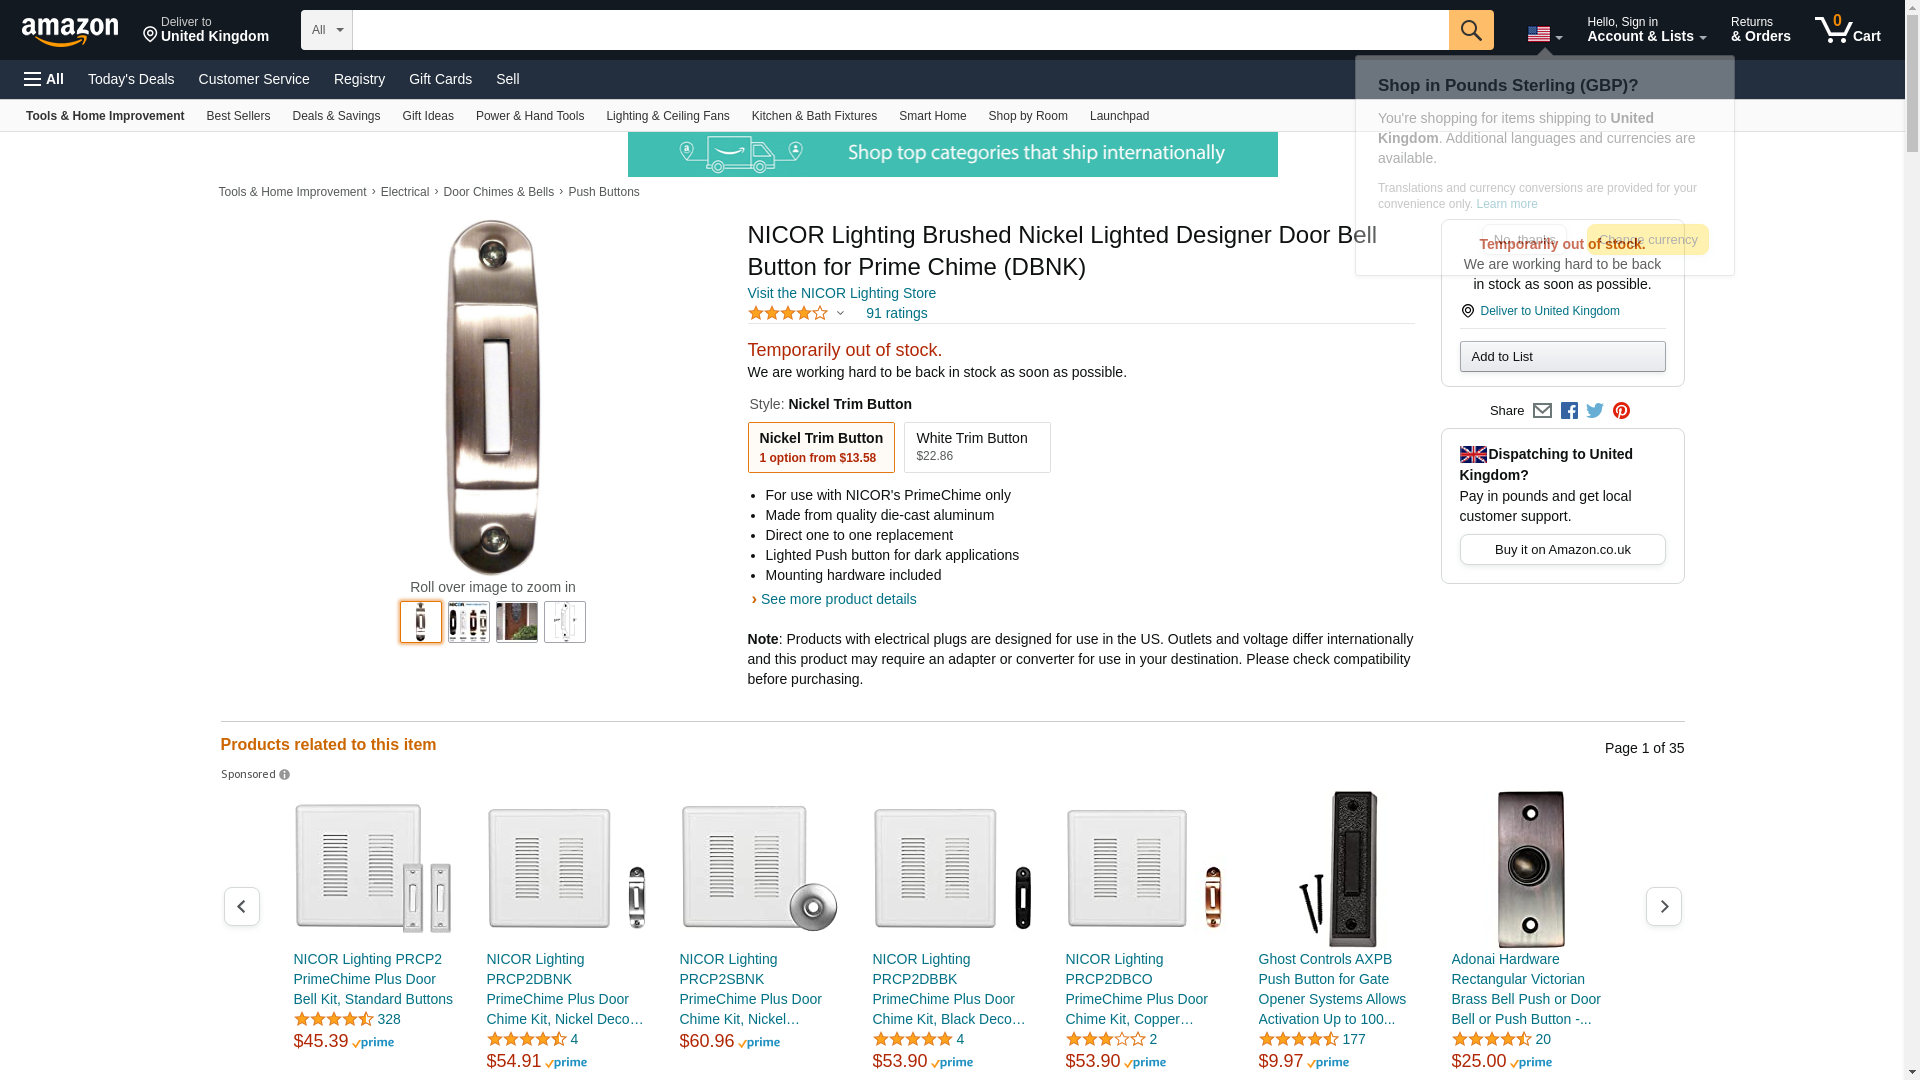
Task: Advance related products carousel to next page
Action: [x=1663, y=906]
